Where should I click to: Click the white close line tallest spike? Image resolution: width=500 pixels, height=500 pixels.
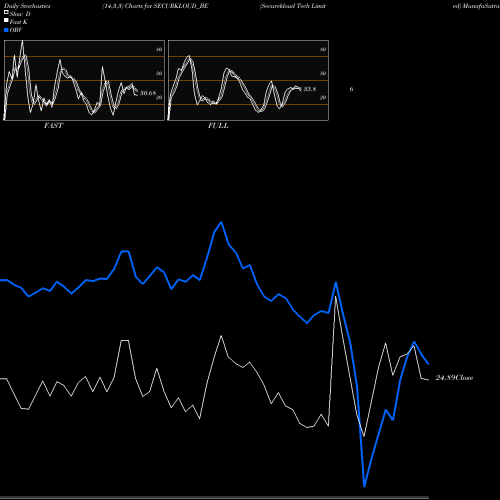coord(336,296)
